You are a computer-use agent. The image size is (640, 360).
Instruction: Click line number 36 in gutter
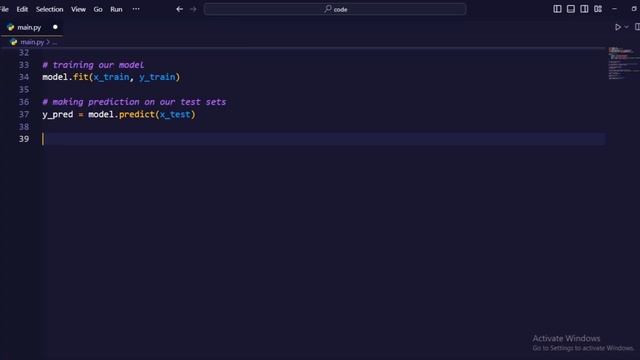coord(24,102)
